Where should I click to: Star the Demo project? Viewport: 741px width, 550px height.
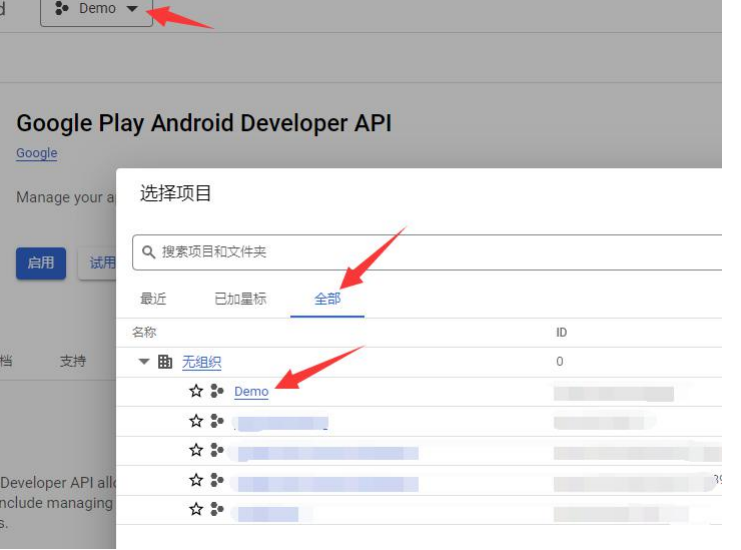click(x=196, y=391)
